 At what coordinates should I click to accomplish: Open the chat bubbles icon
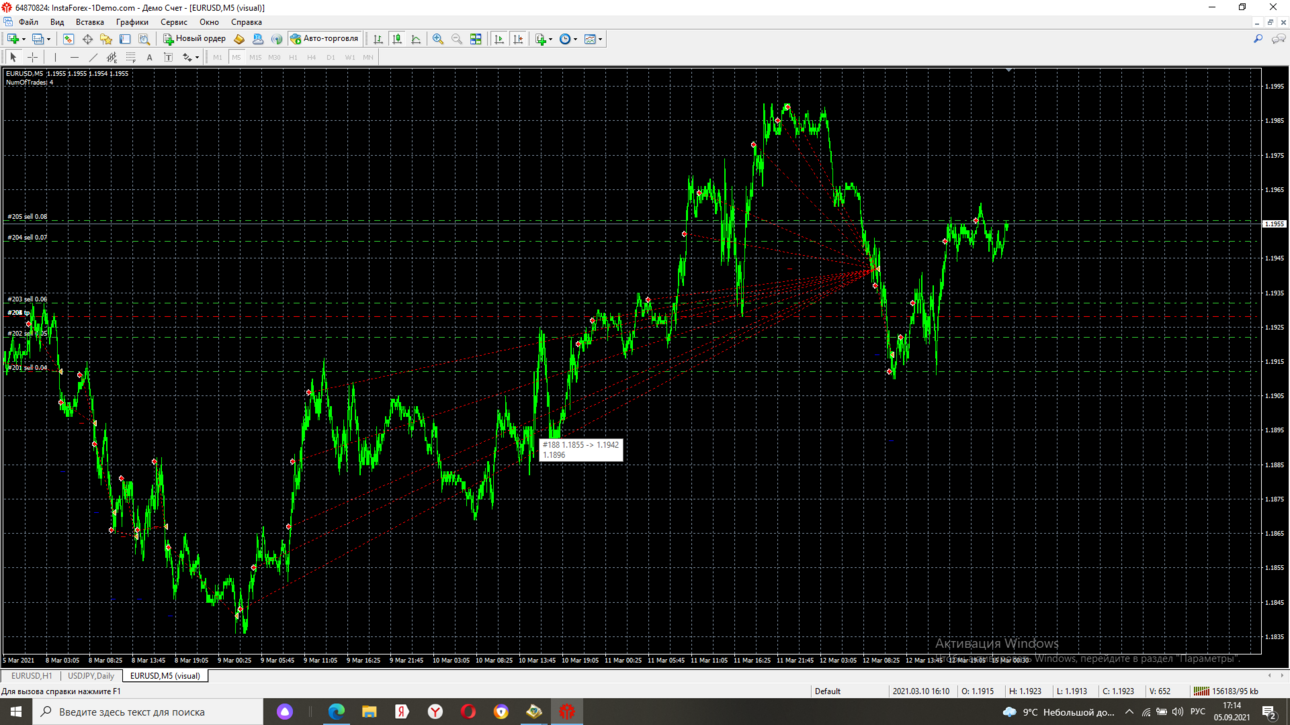[1278, 39]
